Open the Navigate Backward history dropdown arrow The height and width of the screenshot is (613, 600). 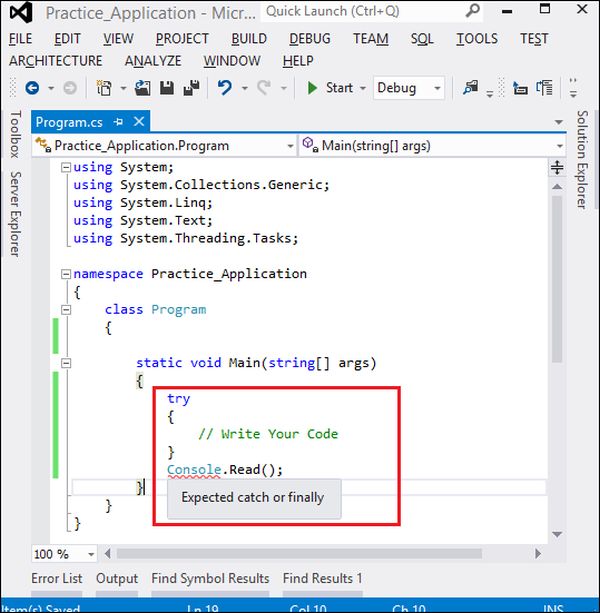[51, 88]
